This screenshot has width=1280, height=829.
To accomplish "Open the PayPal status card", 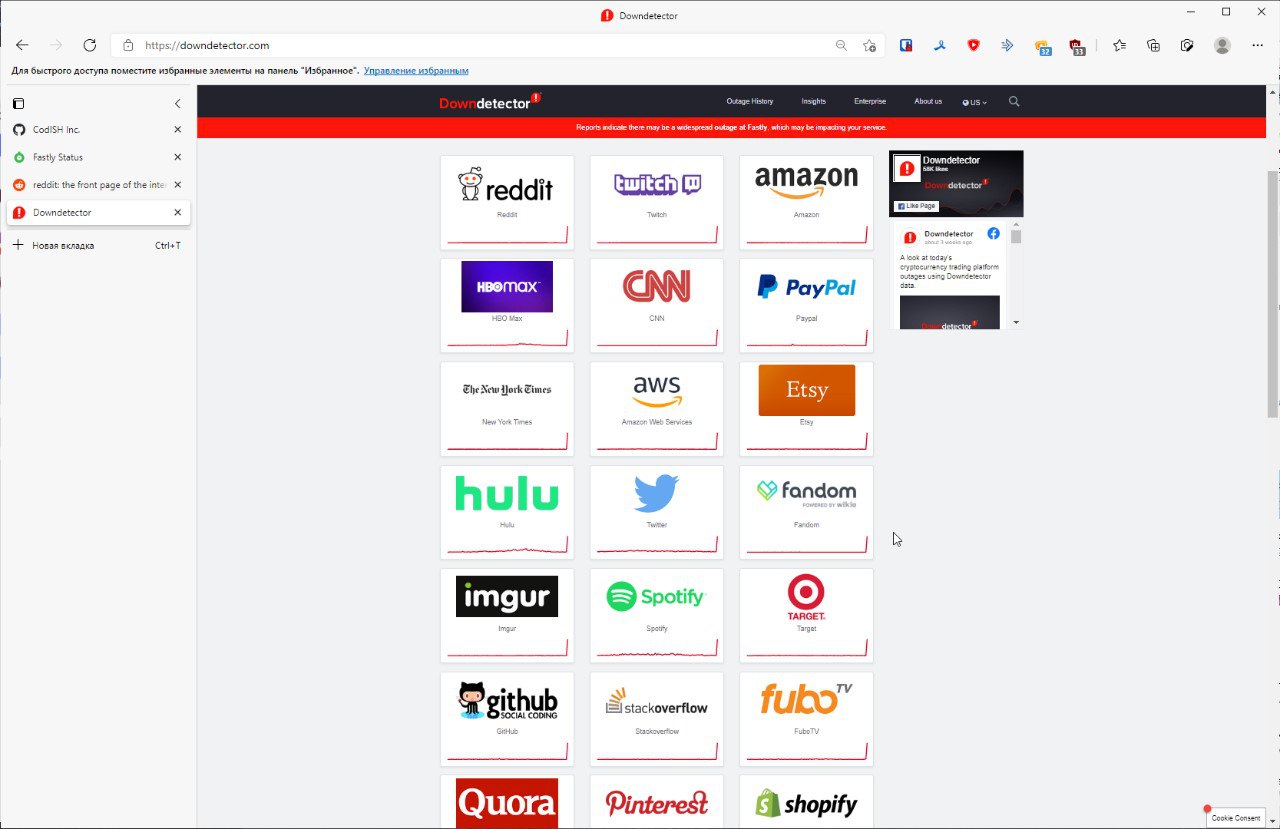I will click(806, 305).
